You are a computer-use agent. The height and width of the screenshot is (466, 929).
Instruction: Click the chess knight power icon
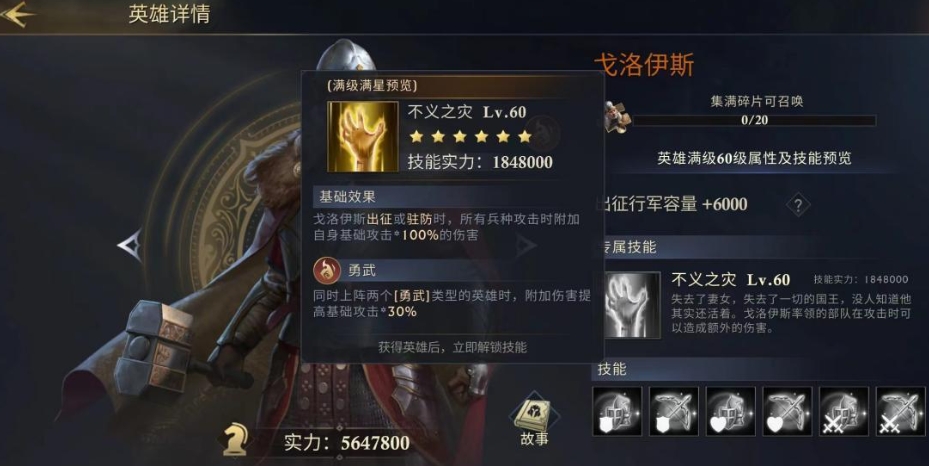tap(236, 441)
